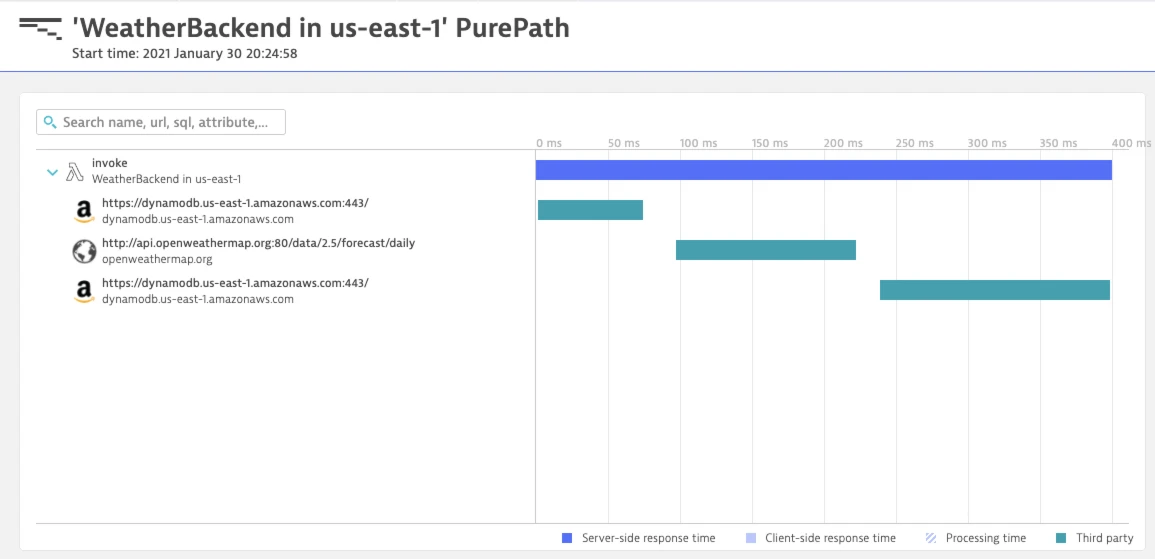1155x559 pixels.
Task: Click the 100 ms axis label
Action: coord(698,143)
